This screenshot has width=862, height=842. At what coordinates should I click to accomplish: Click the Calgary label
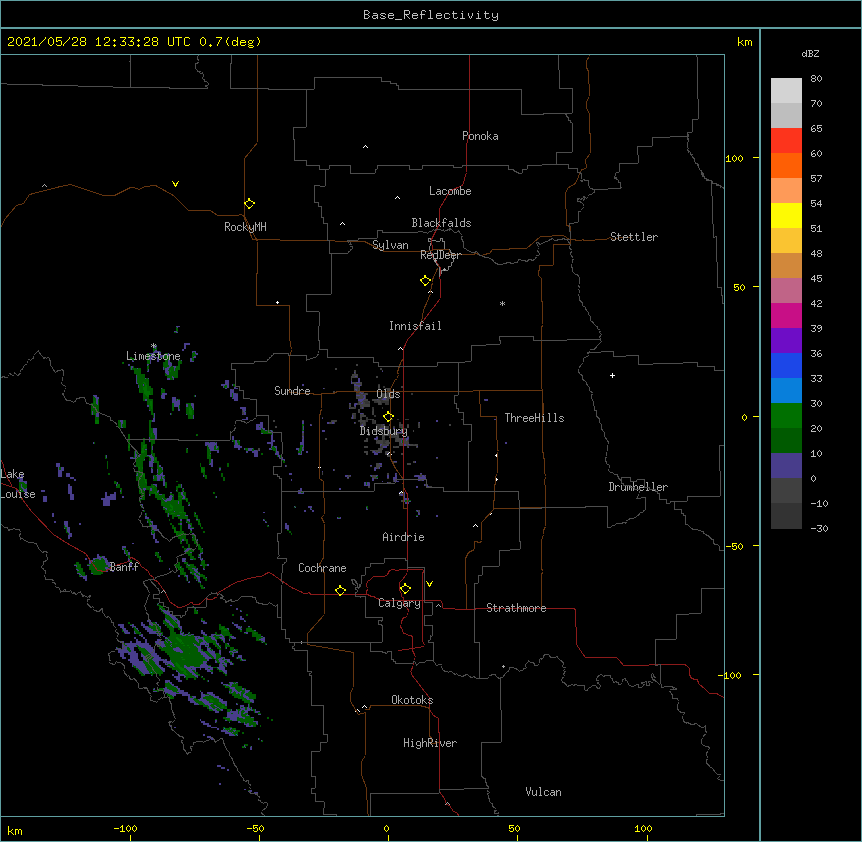399,603
